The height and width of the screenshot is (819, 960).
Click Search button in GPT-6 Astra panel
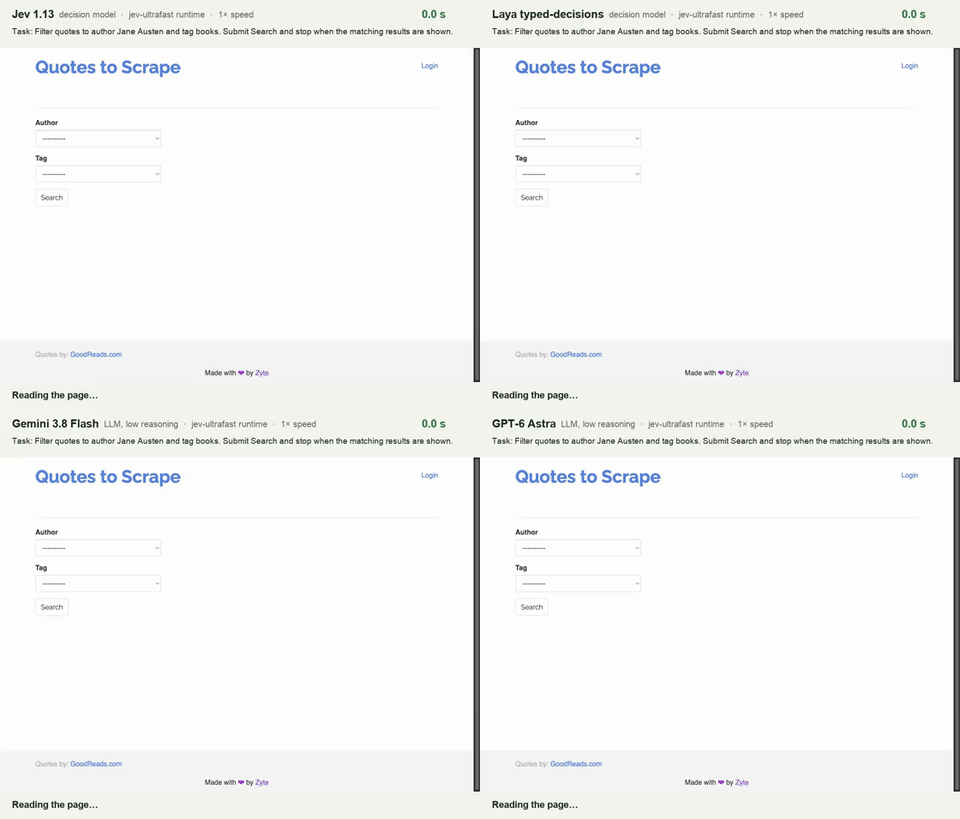coord(531,607)
